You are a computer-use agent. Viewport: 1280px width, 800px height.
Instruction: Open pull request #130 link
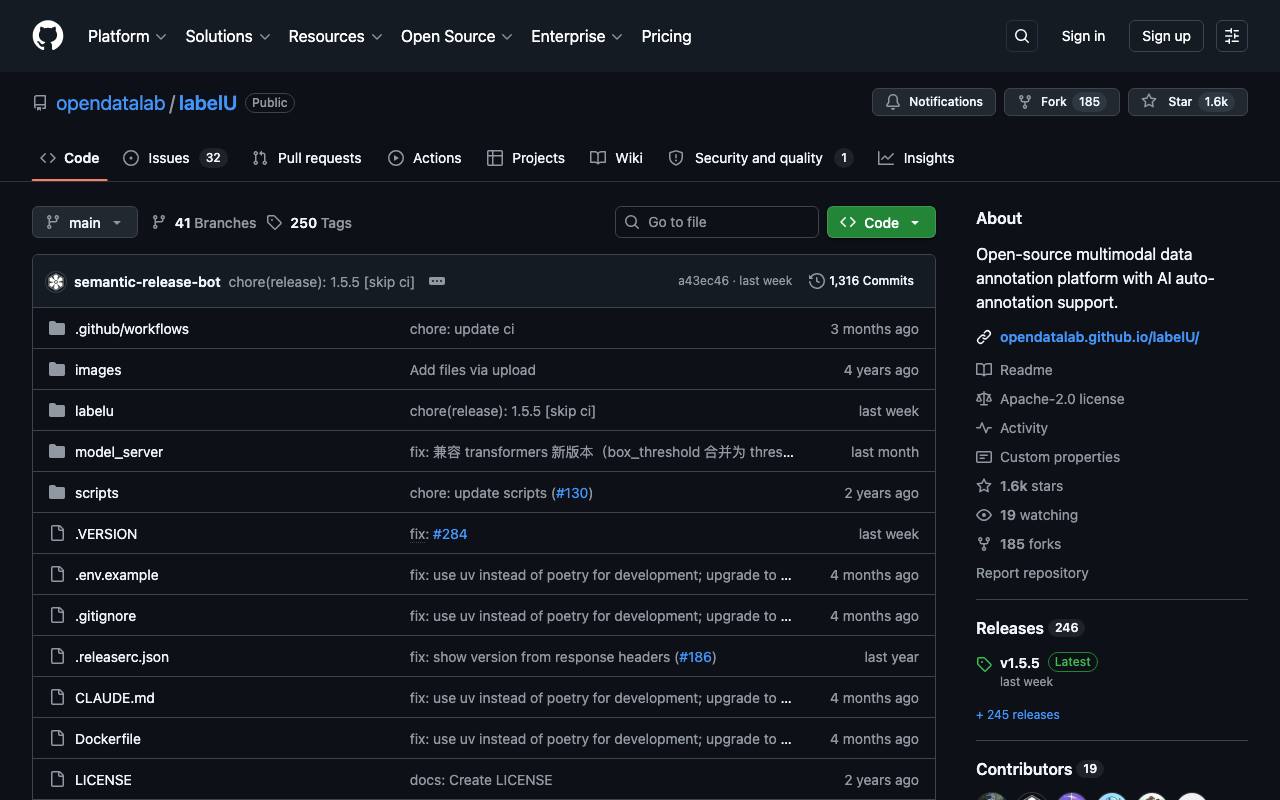point(572,493)
